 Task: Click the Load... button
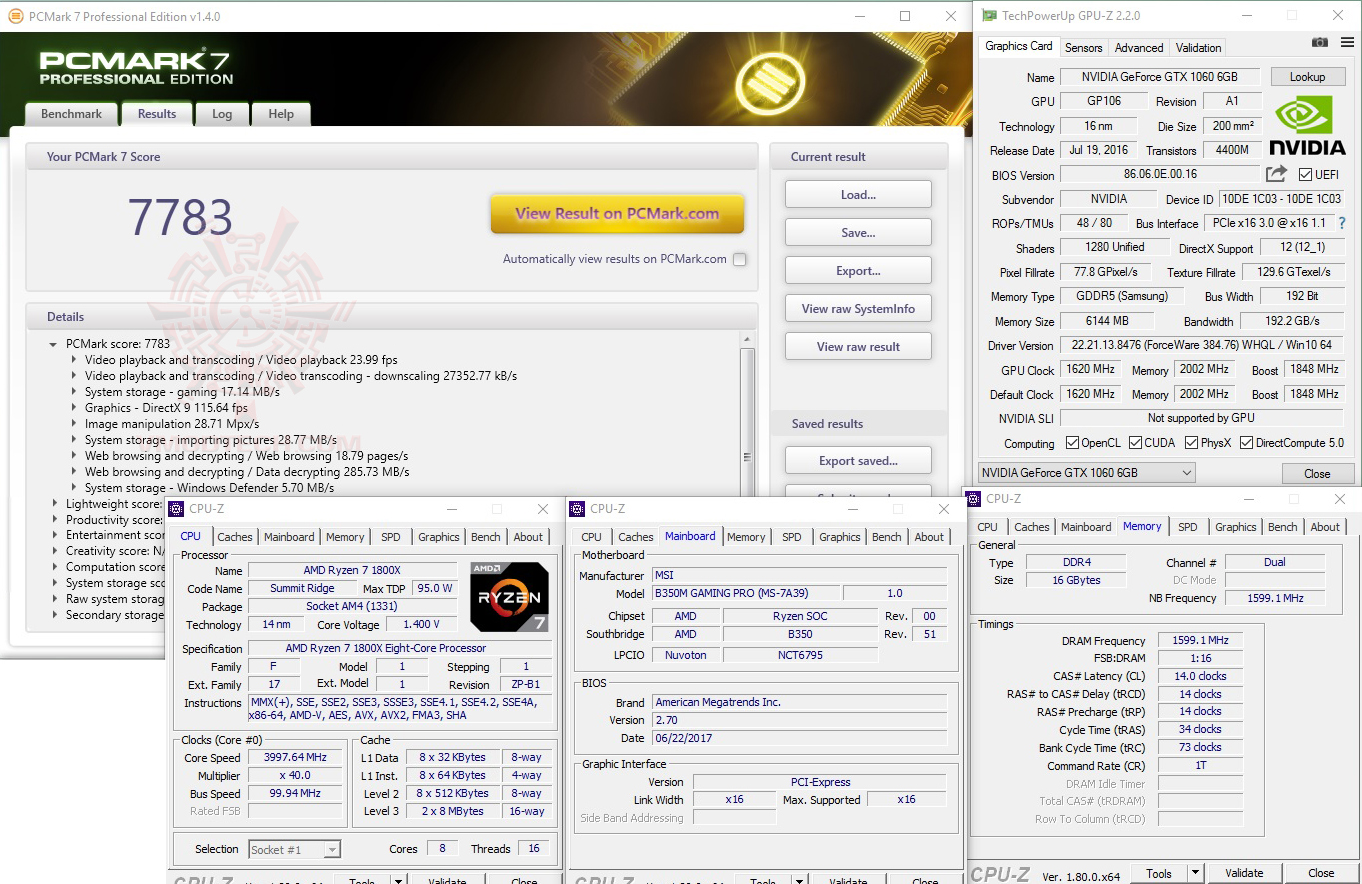pyautogui.click(x=858, y=195)
